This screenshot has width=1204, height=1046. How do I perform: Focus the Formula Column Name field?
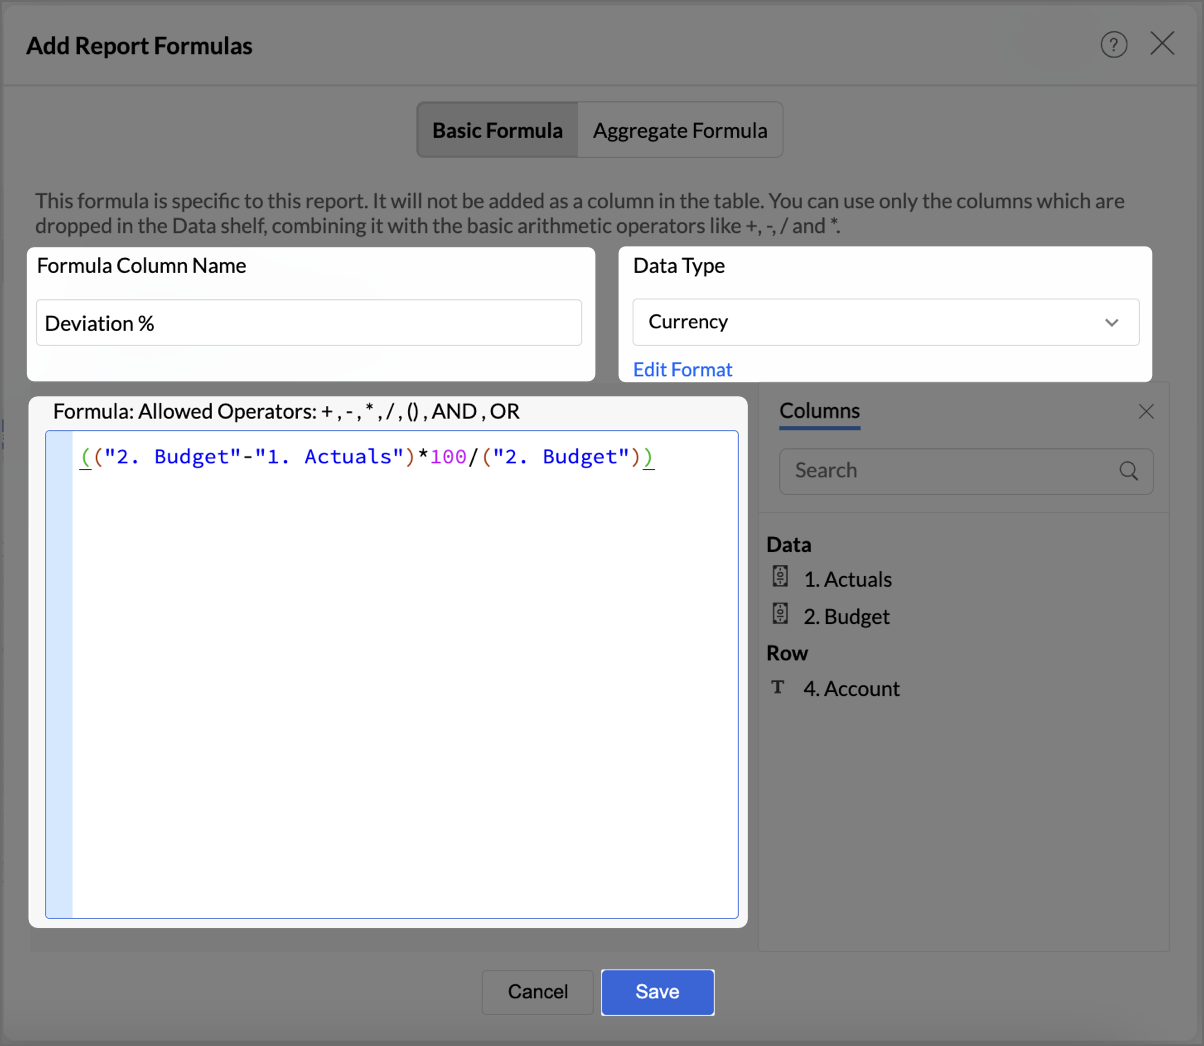click(308, 323)
